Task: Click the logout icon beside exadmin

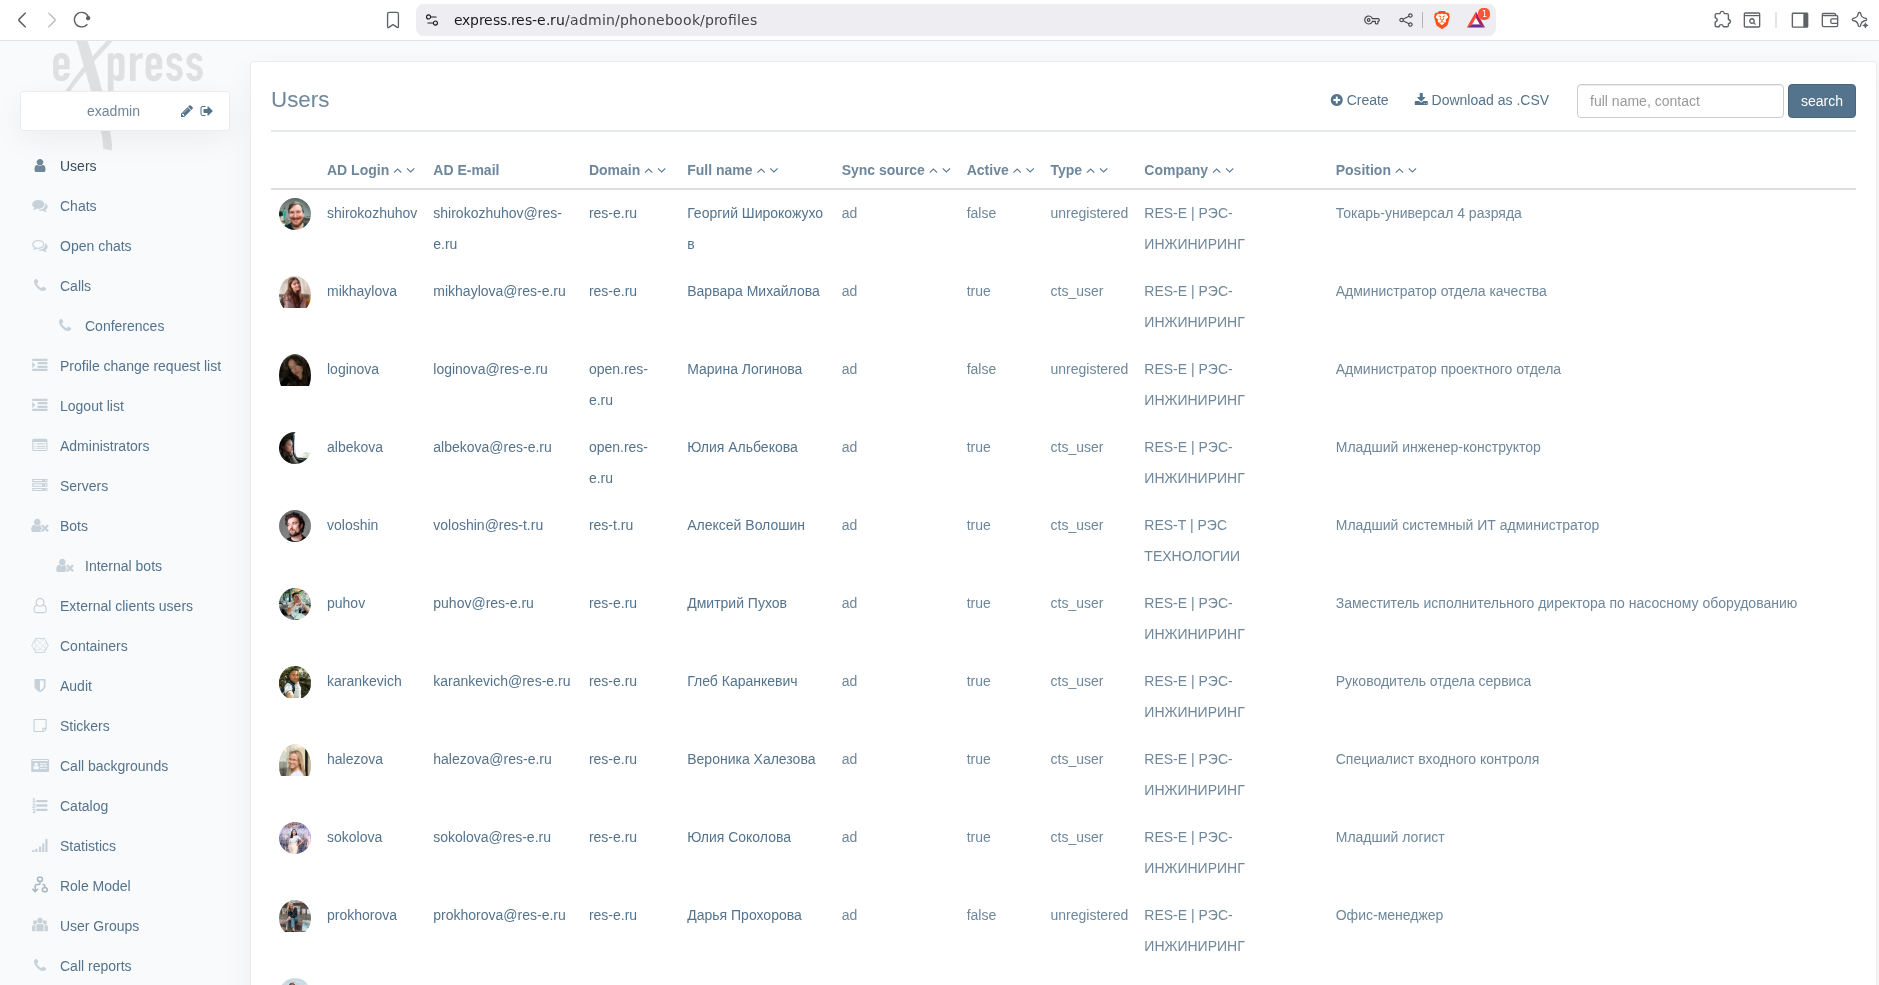Action: click(207, 111)
